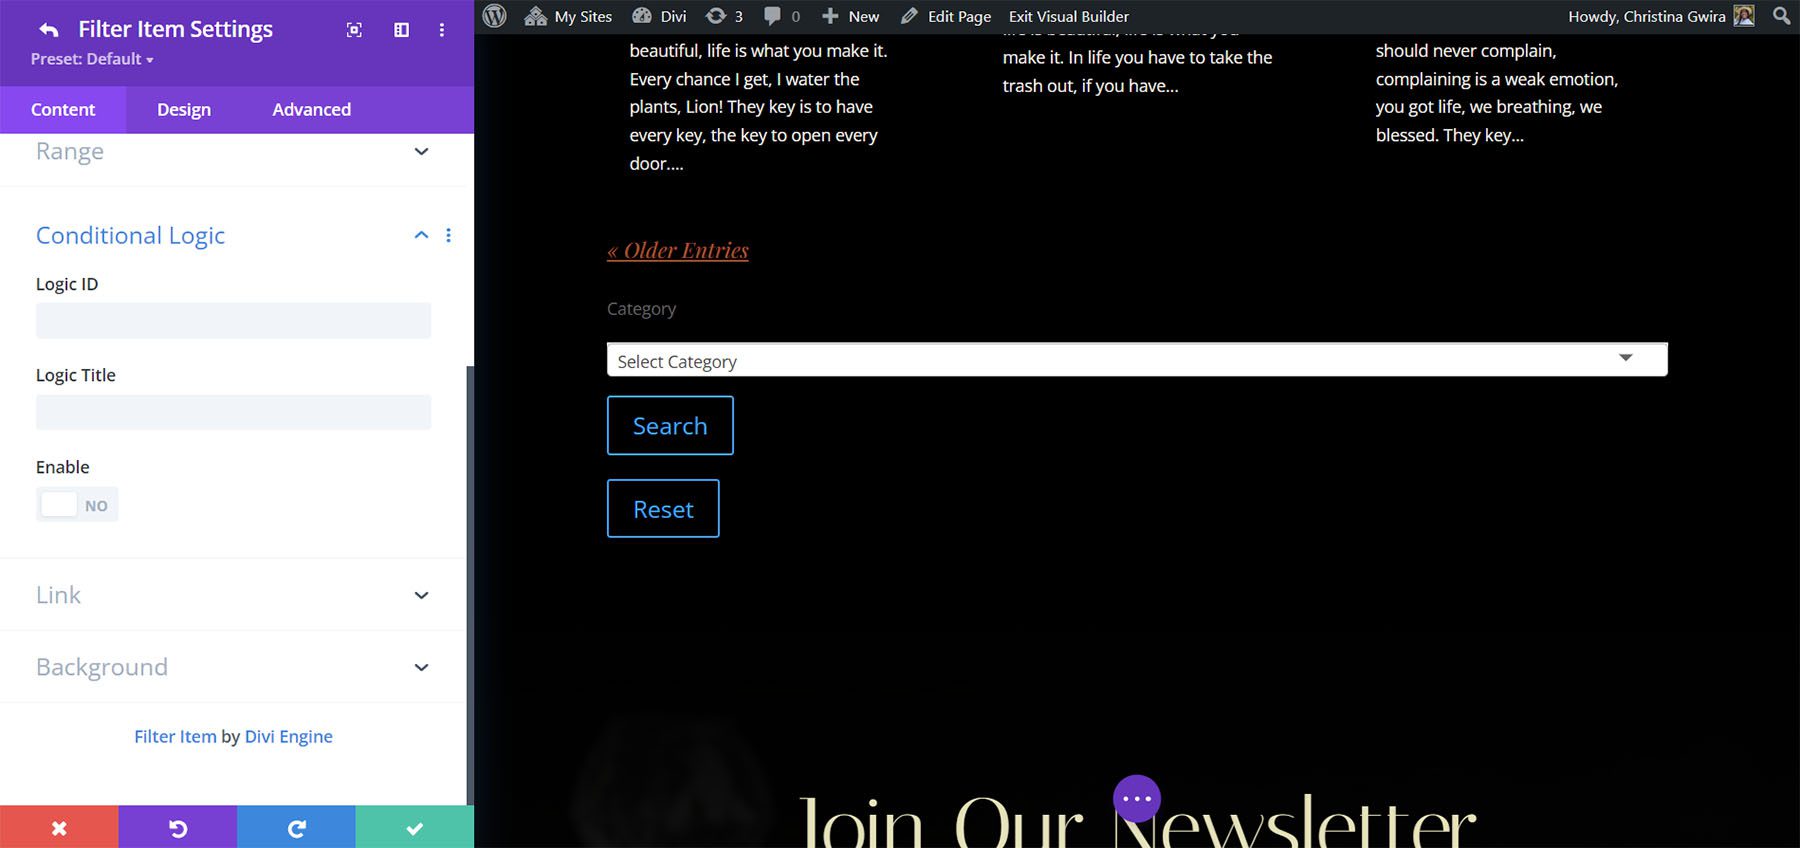Switch to the Advanced tab
Image resolution: width=1800 pixels, height=848 pixels.
[311, 110]
